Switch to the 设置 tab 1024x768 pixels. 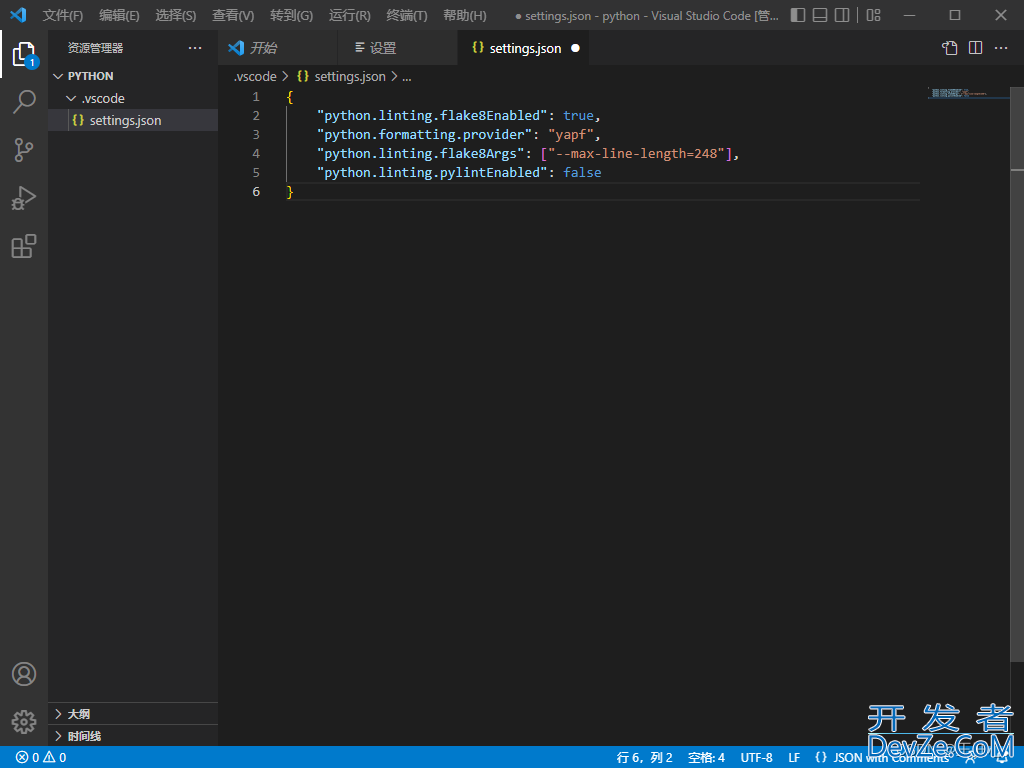click(x=398, y=48)
